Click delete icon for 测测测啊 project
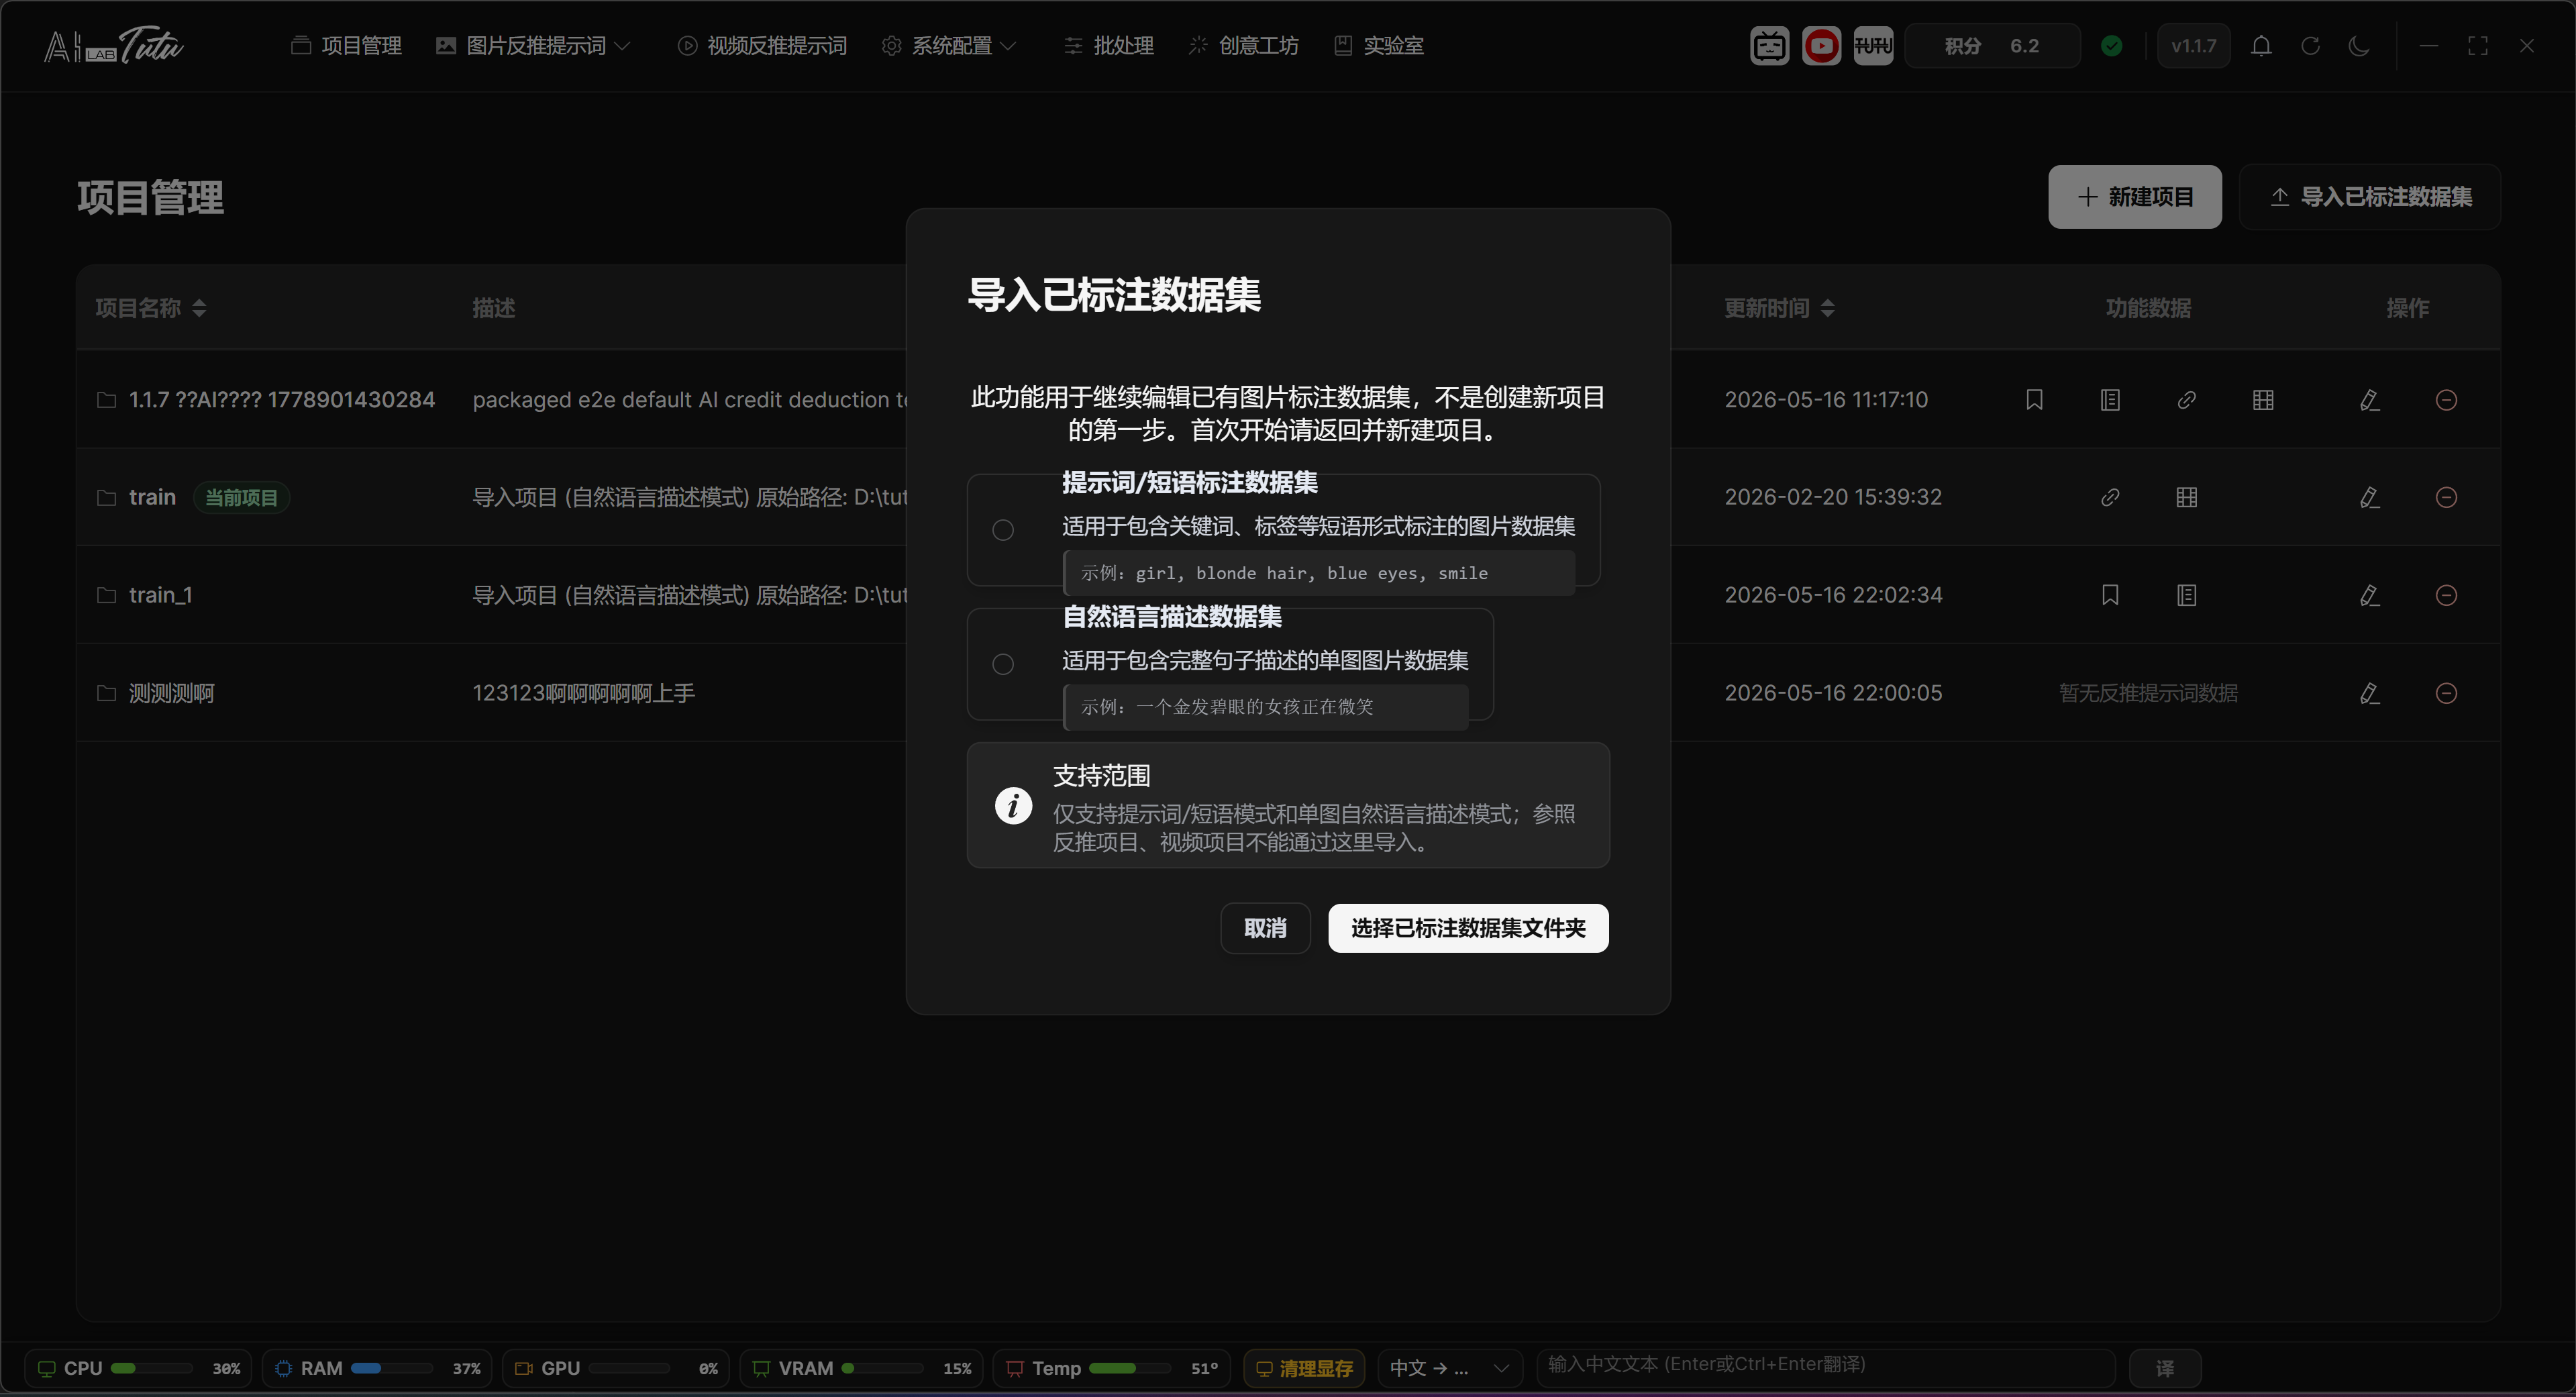This screenshot has width=2576, height=1397. point(2446,693)
